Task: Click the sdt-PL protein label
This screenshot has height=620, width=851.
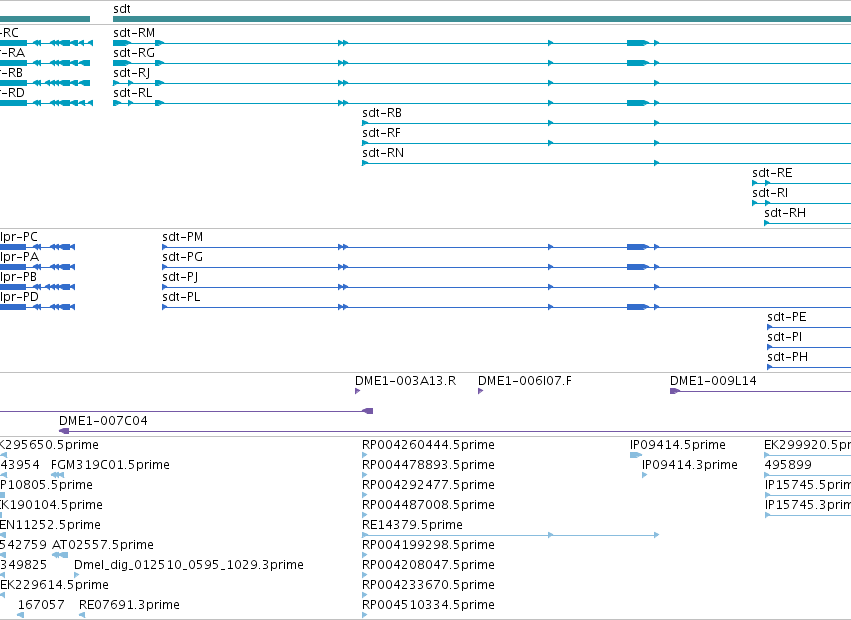Action: tap(181, 297)
